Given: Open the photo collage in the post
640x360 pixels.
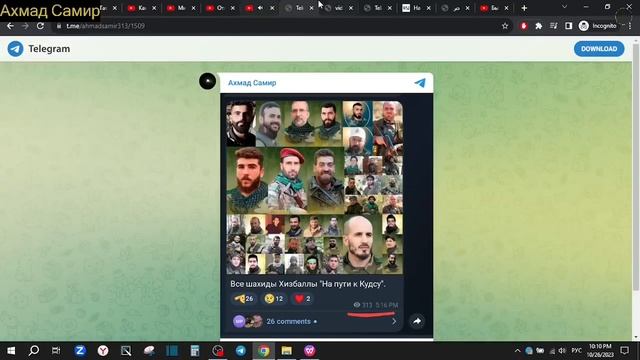Looking at the screenshot, I should 314,187.
